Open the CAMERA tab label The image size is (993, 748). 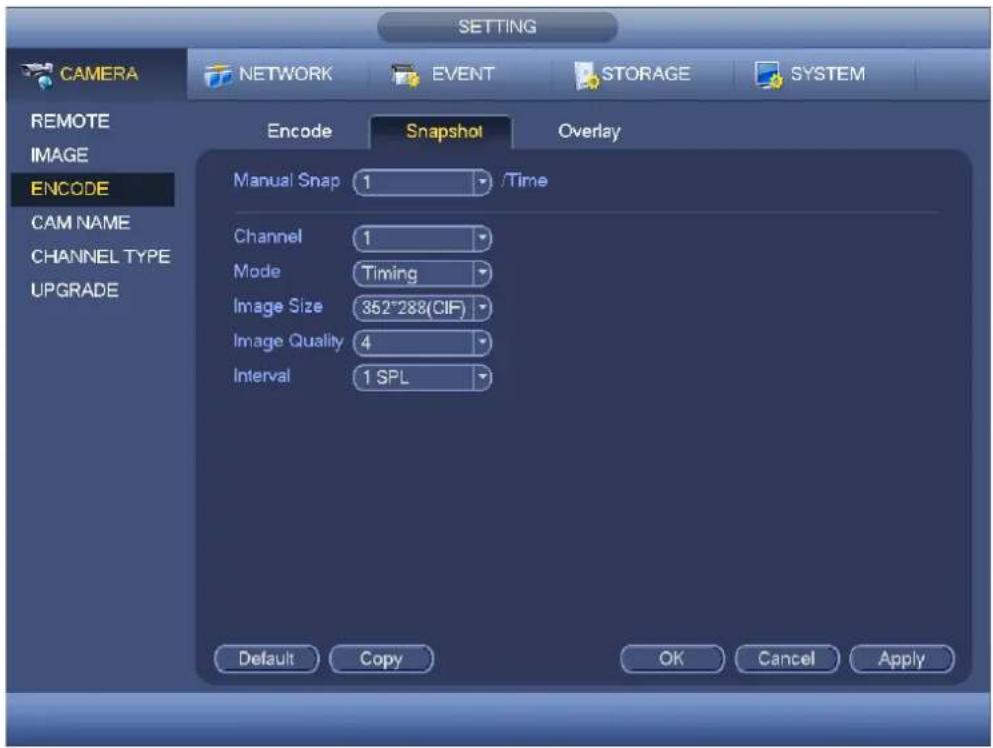(x=99, y=73)
